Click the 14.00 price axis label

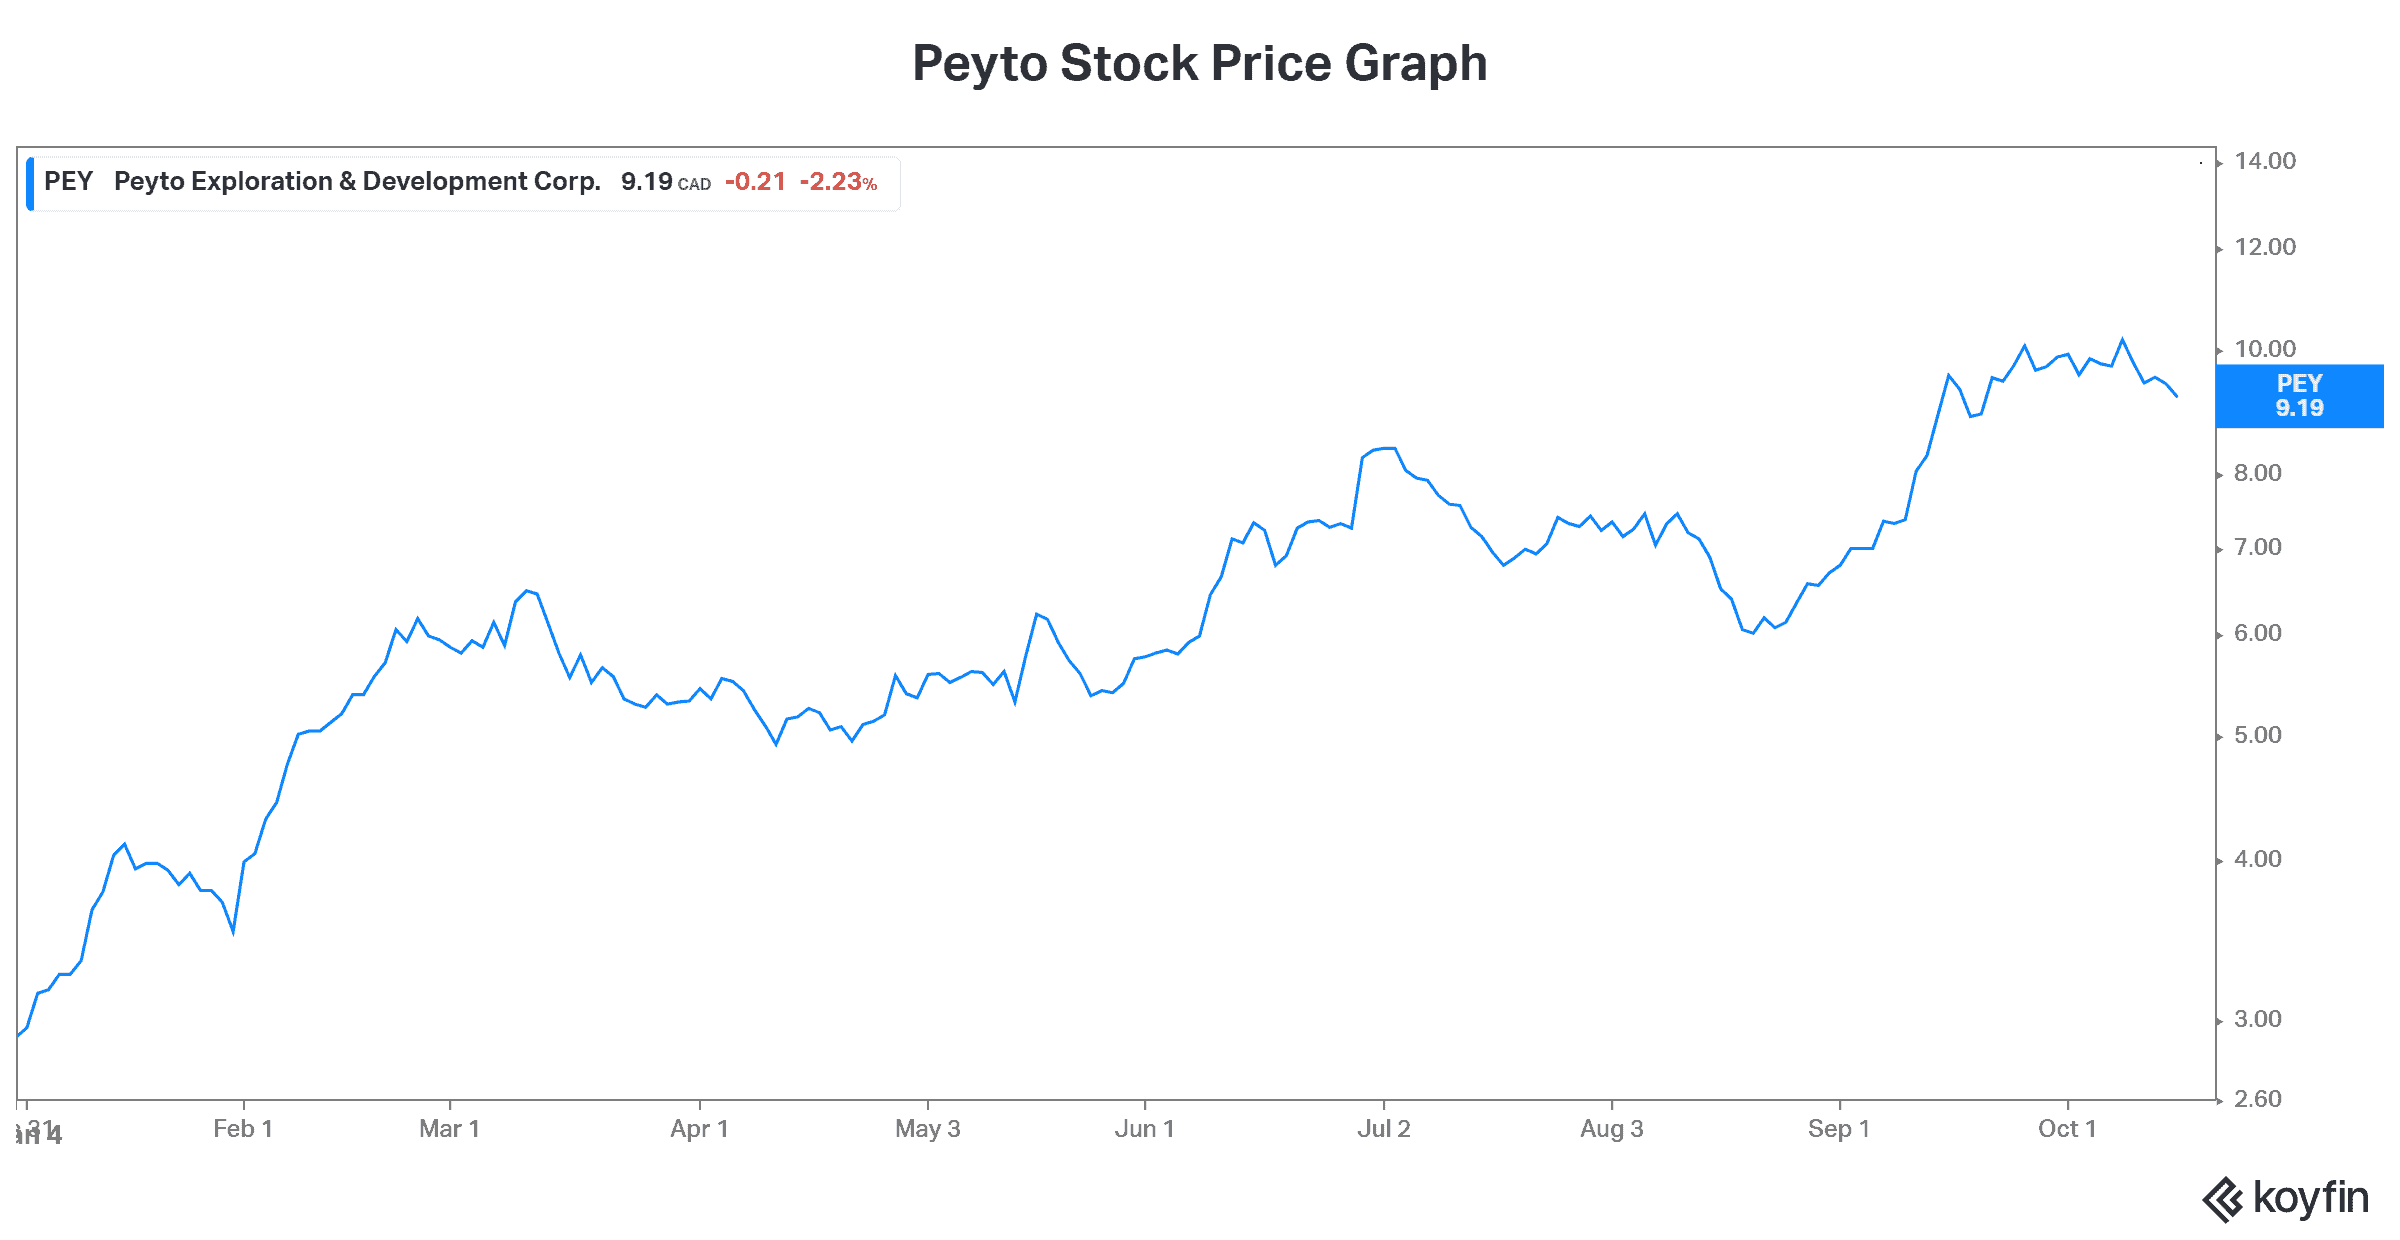tap(2265, 161)
